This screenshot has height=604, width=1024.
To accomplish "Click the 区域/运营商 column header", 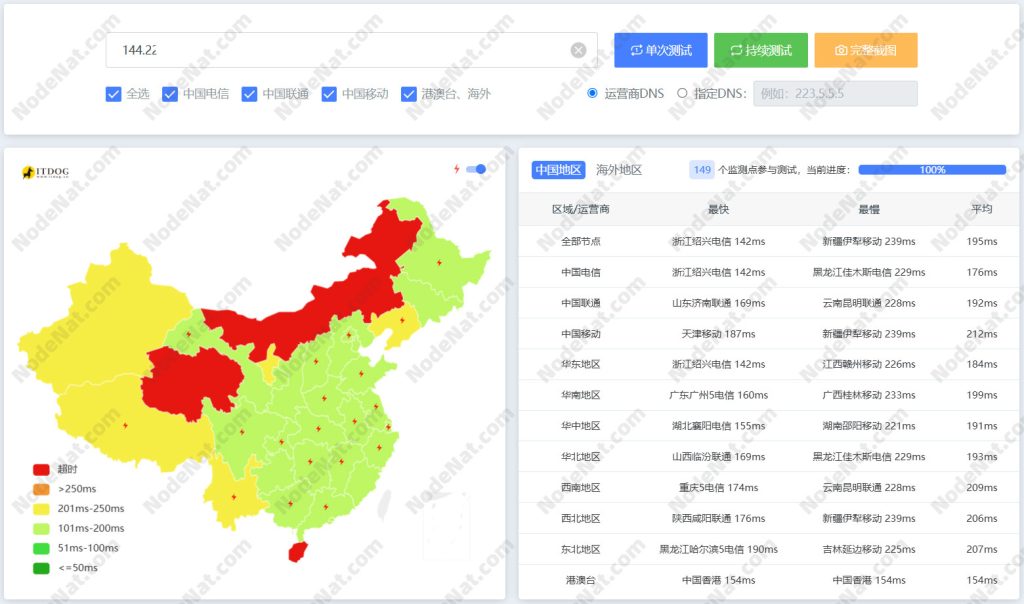I will 581,209.
